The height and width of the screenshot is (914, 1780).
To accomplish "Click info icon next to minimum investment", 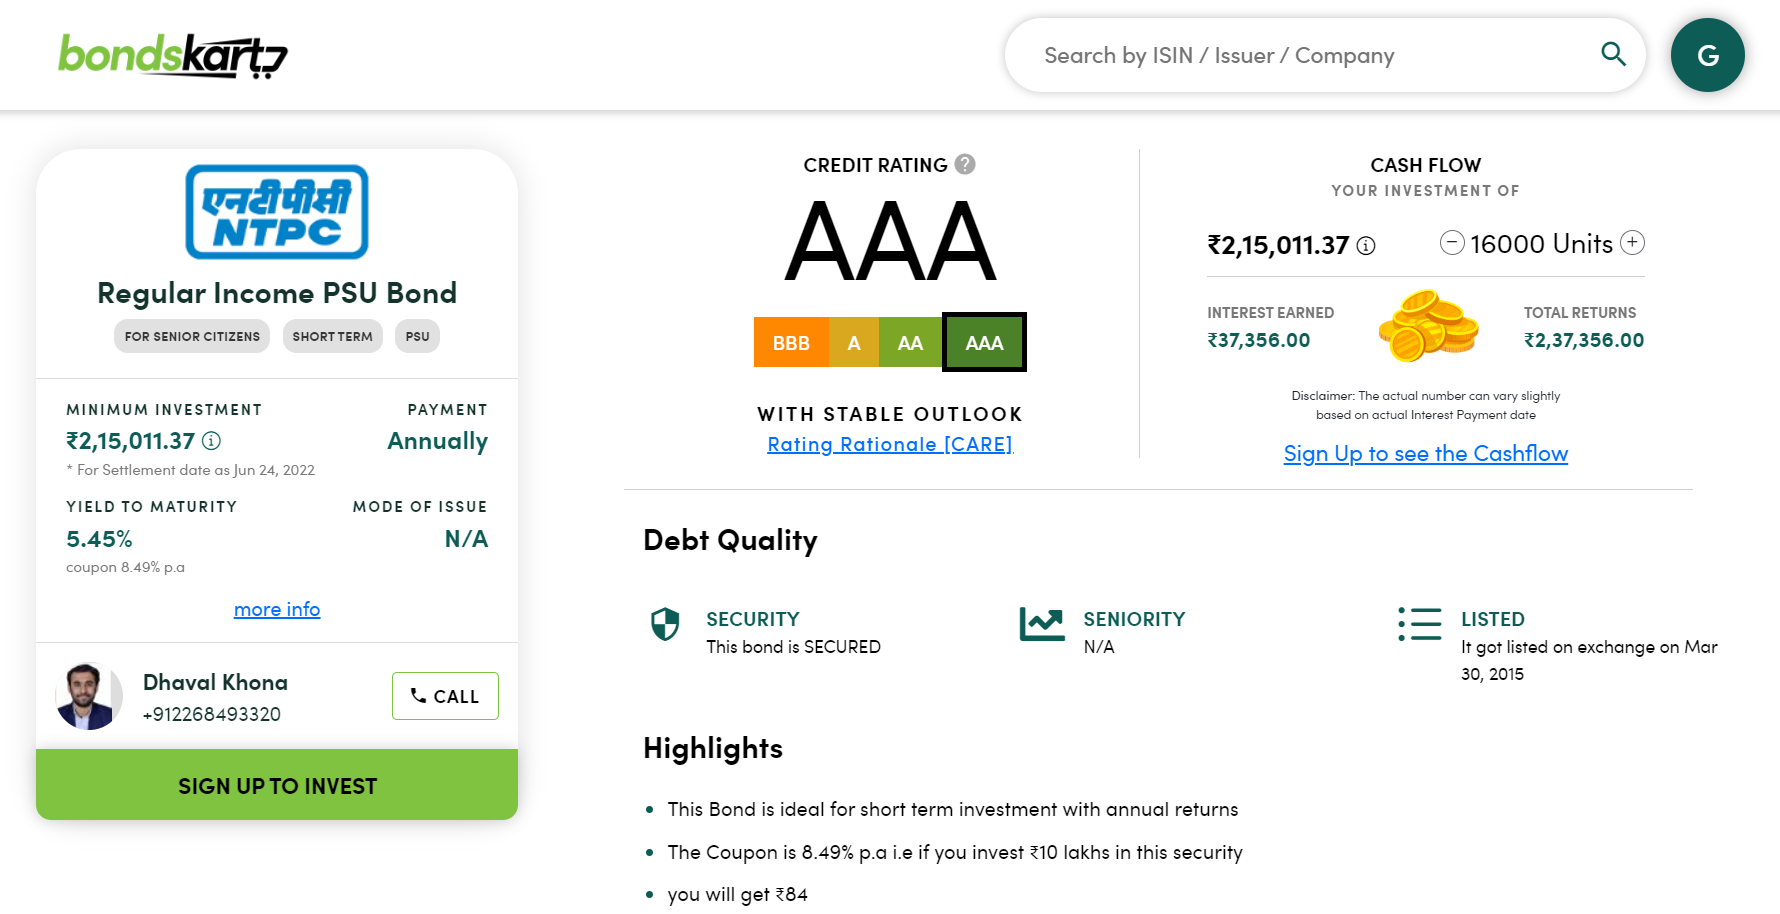I will (x=211, y=441).
